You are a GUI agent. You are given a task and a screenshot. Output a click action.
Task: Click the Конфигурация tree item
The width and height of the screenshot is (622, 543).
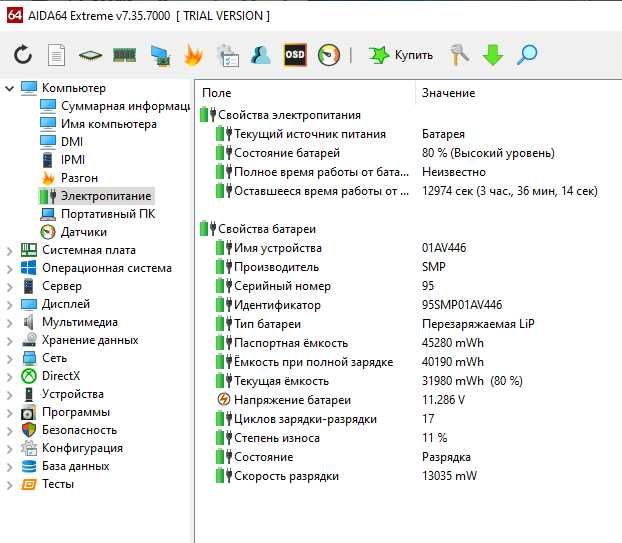pos(82,448)
